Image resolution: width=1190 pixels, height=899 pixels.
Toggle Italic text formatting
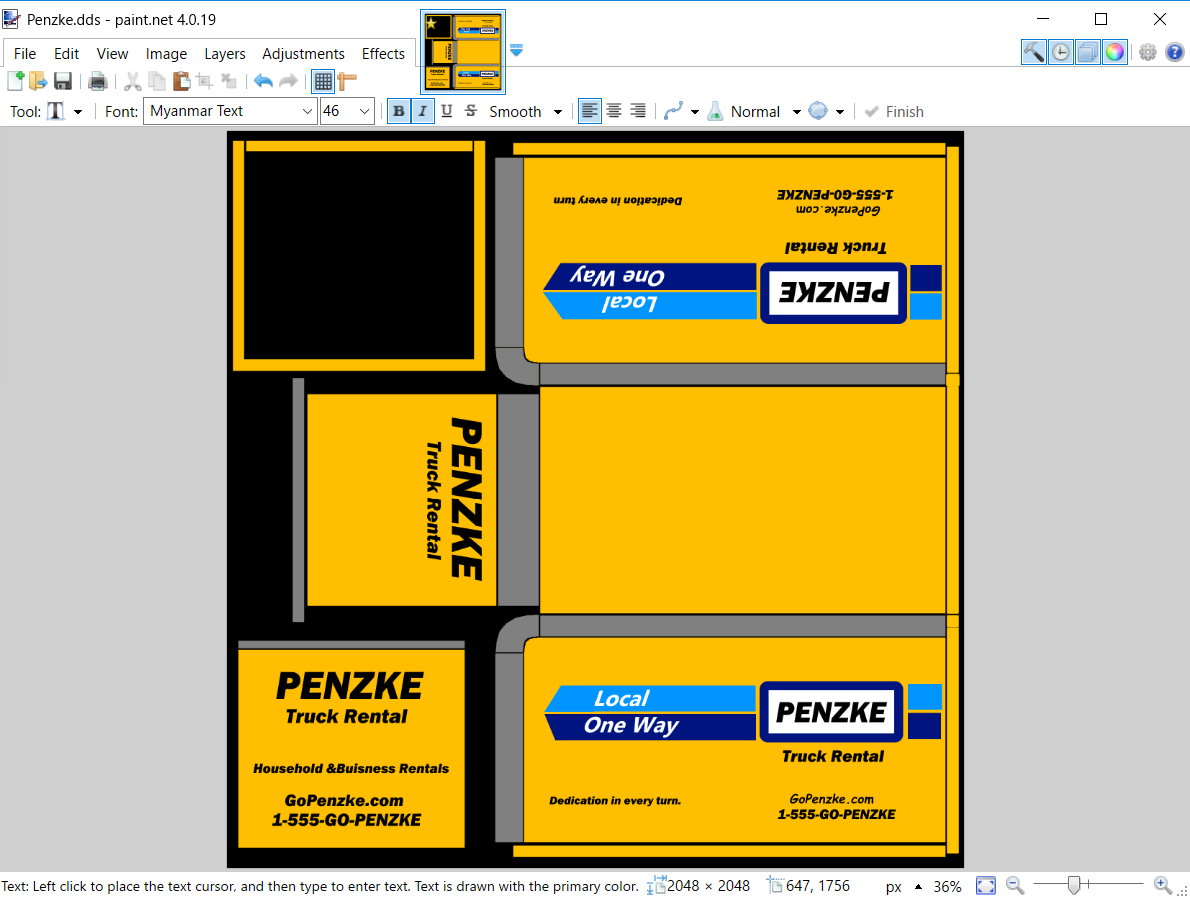pyautogui.click(x=423, y=112)
